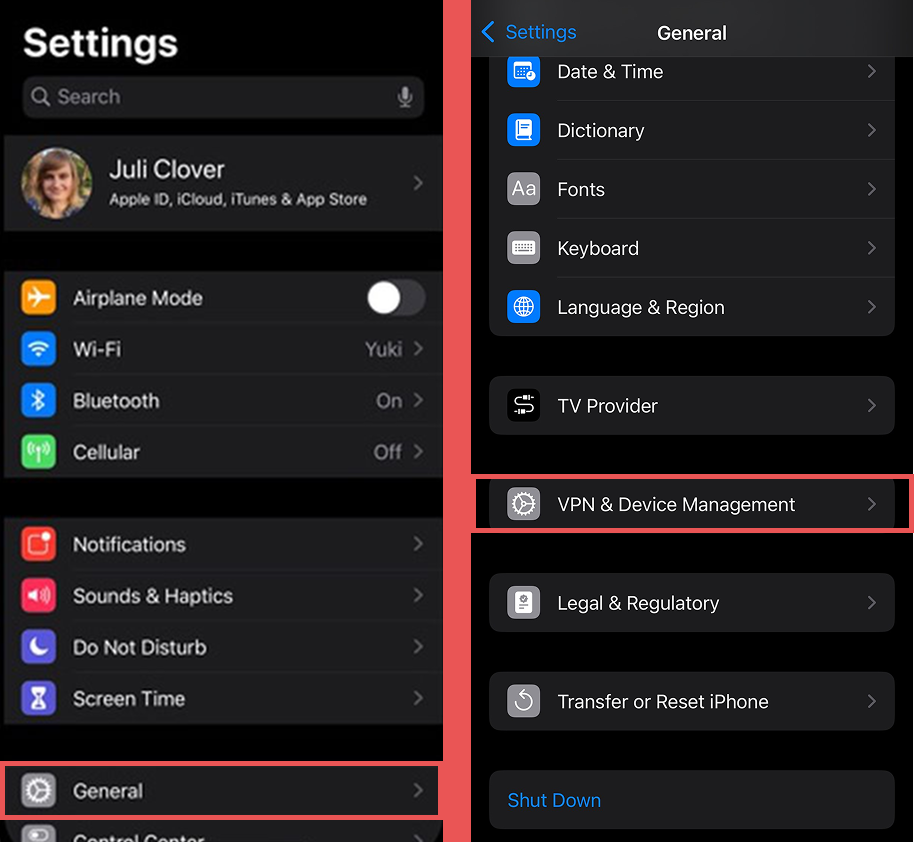Expand Wi-Fi settings via Yuki chevron

418,349
